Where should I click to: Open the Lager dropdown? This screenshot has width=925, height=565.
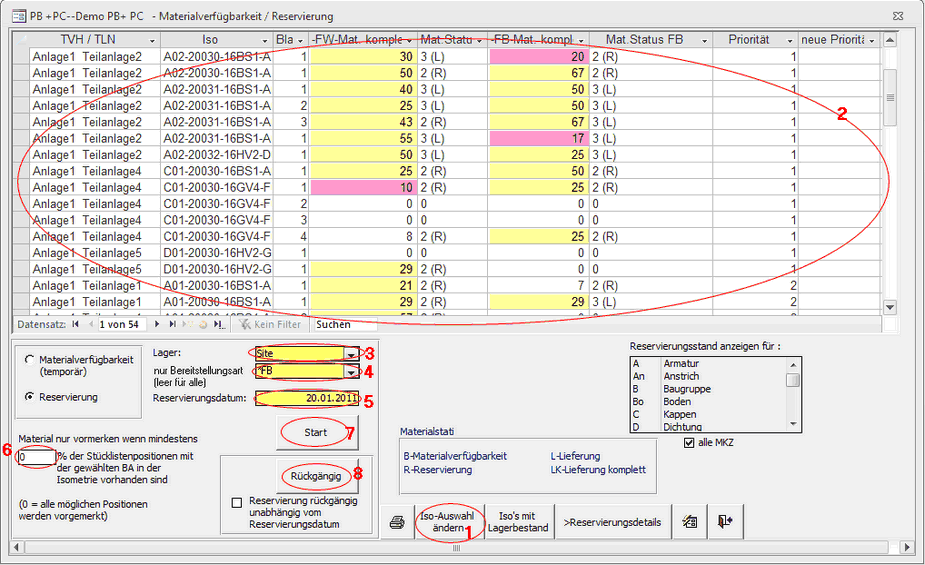tap(351, 353)
